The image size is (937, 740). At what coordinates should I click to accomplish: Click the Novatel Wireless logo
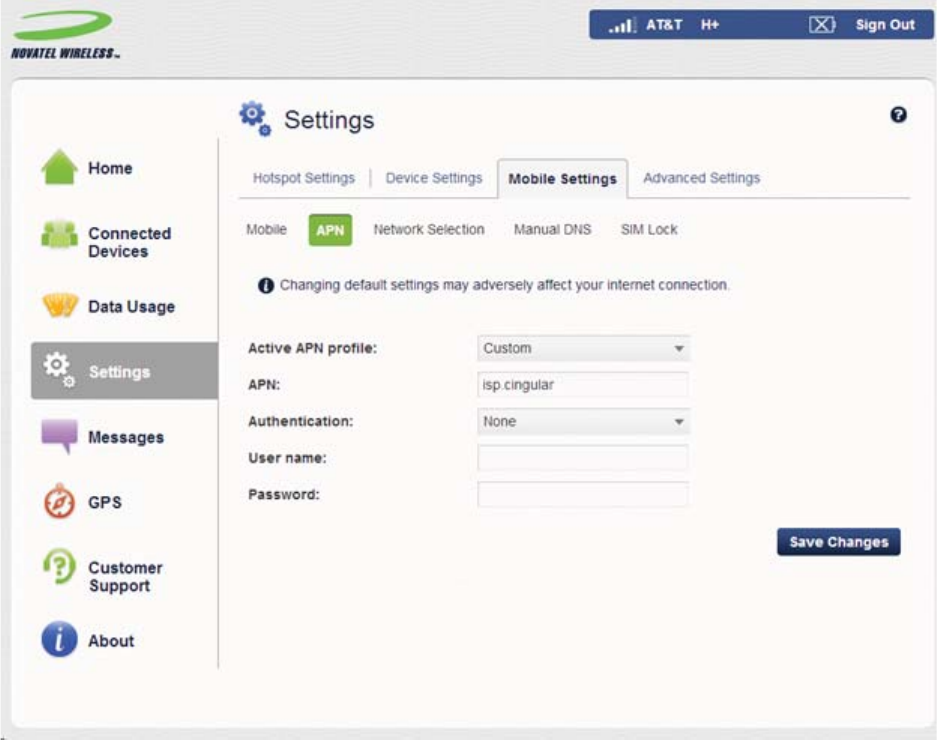(x=65, y=35)
